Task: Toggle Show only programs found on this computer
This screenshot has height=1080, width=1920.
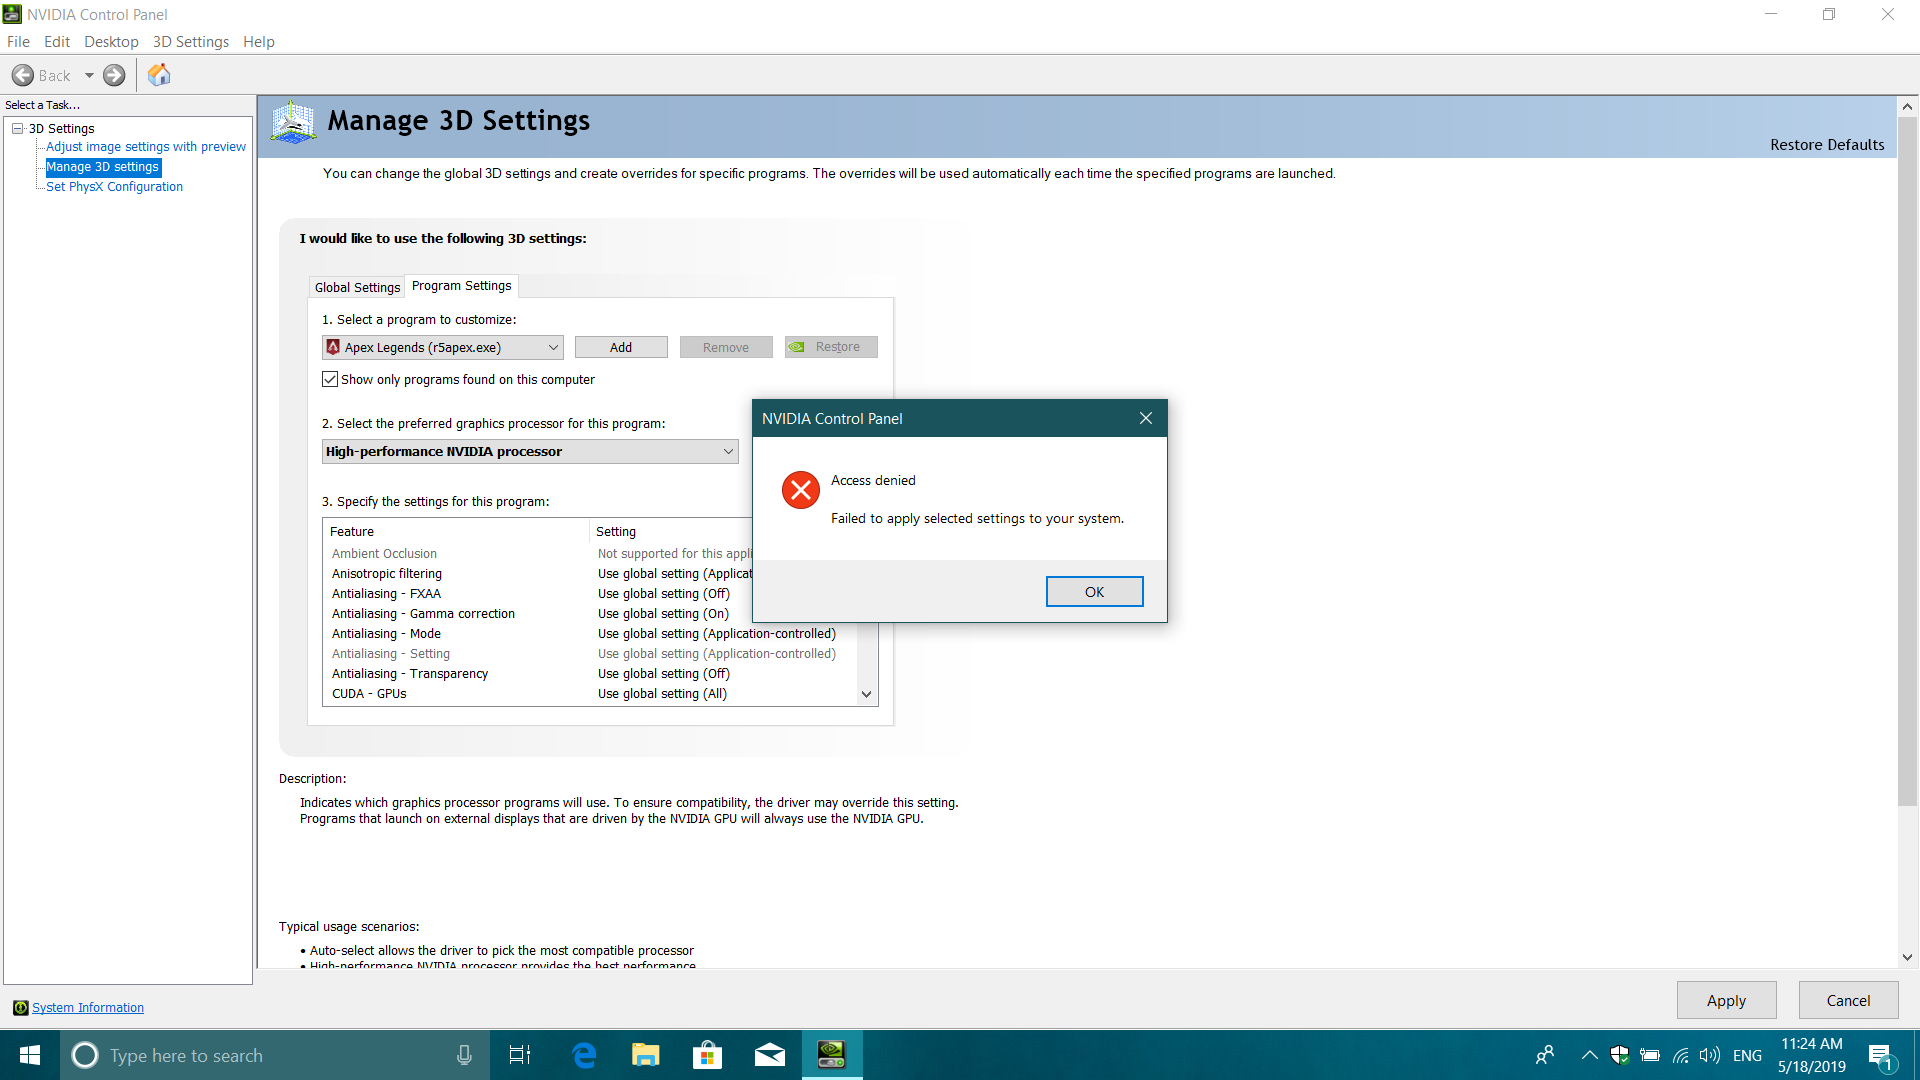Action: tap(330, 379)
